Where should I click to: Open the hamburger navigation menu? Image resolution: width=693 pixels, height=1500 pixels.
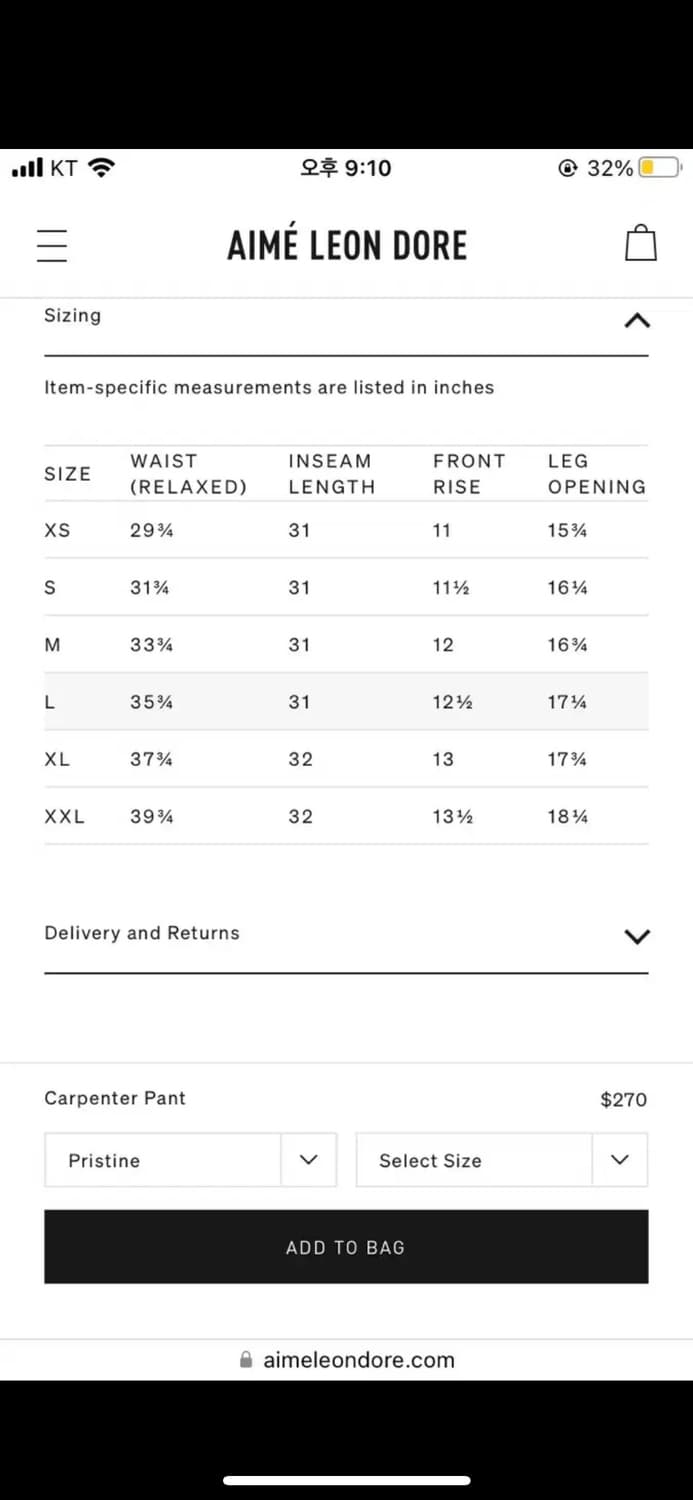52,246
